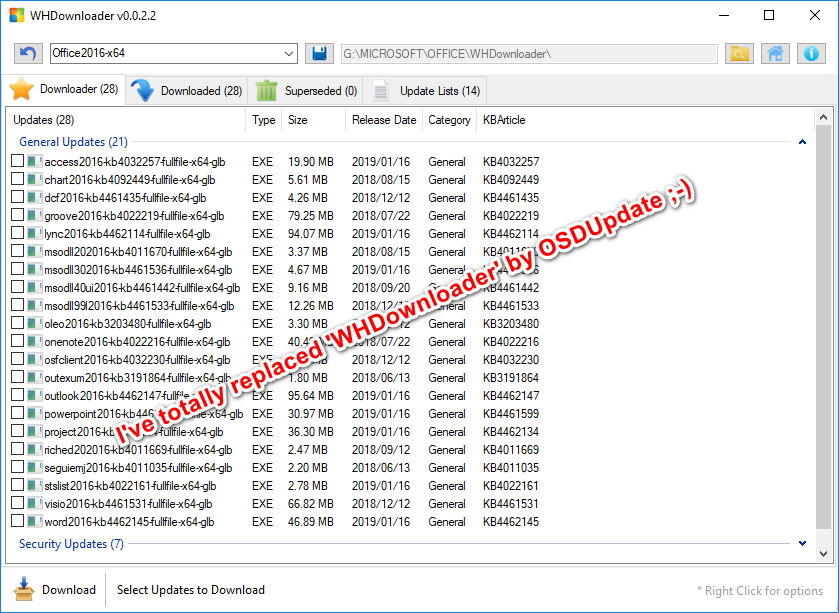The width and height of the screenshot is (839, 613).
Task: Select the word2016-kb4462145-fullfile-x64-glb row name
Action: pyautogui.click(x=129, y=522)
